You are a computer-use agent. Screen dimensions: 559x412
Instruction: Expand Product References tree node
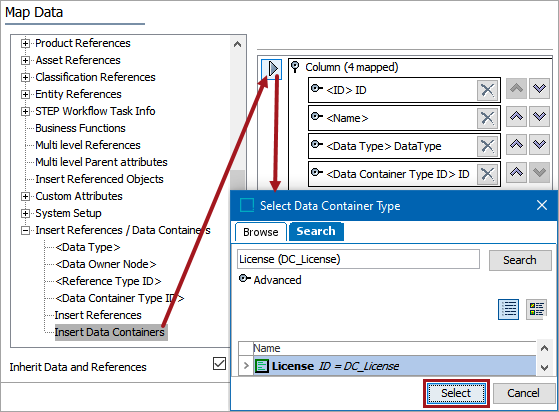[25, 43]
